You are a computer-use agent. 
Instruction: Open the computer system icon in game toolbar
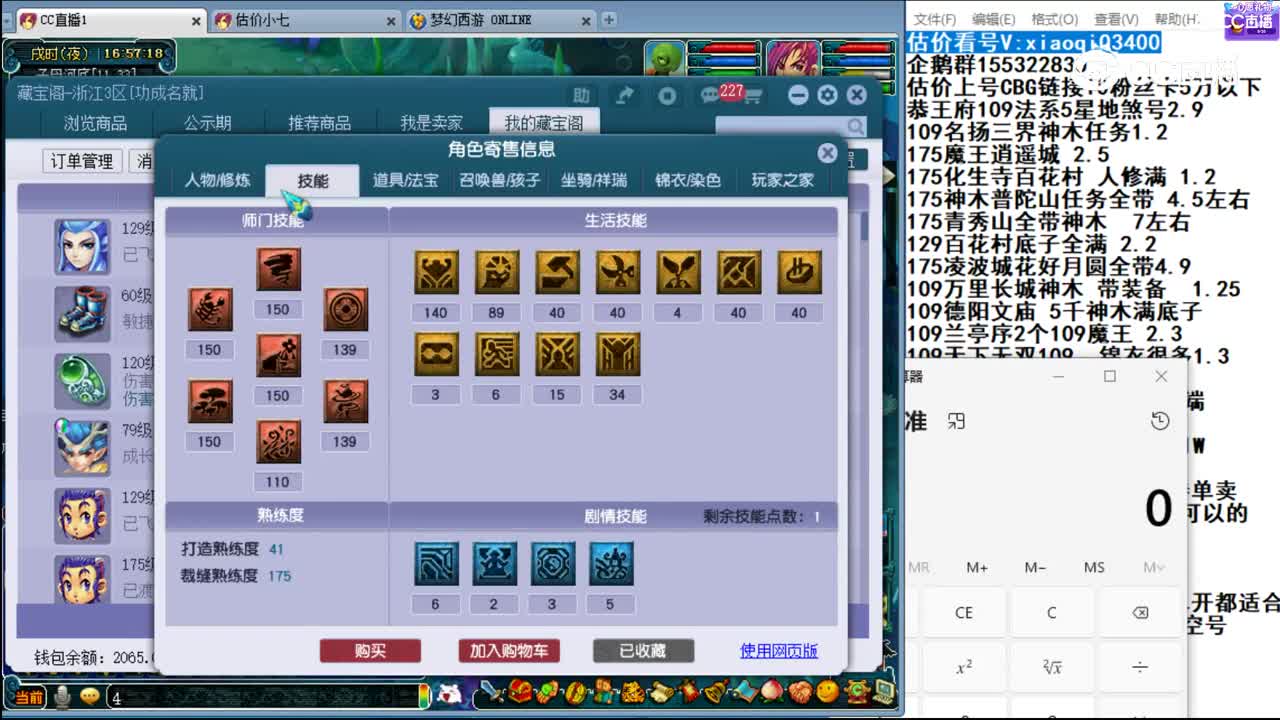884,692
